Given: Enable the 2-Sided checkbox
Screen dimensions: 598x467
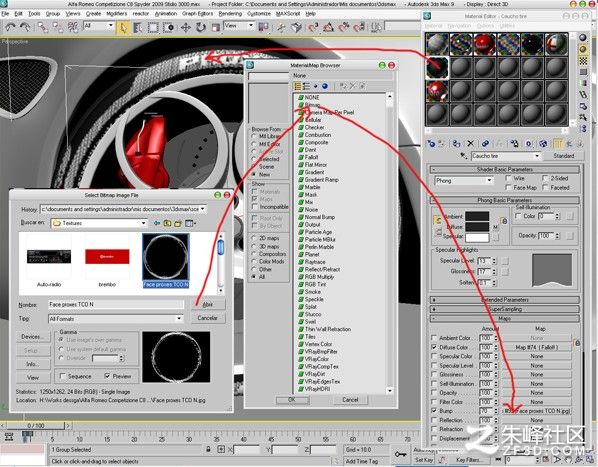Looking at the screenshot, I should click(x=545, y=178).
